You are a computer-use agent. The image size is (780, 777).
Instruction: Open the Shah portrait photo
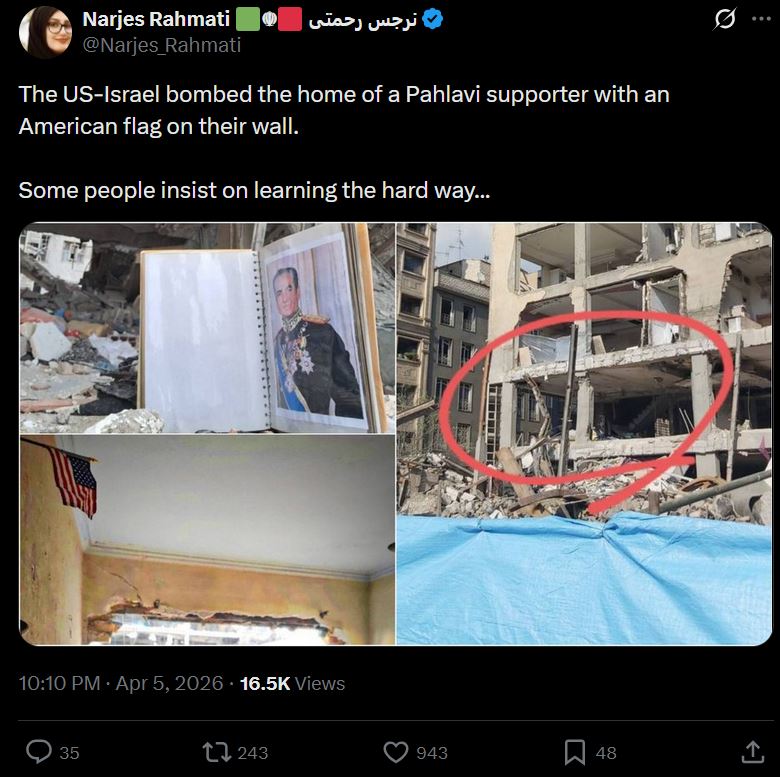[207, 328]
